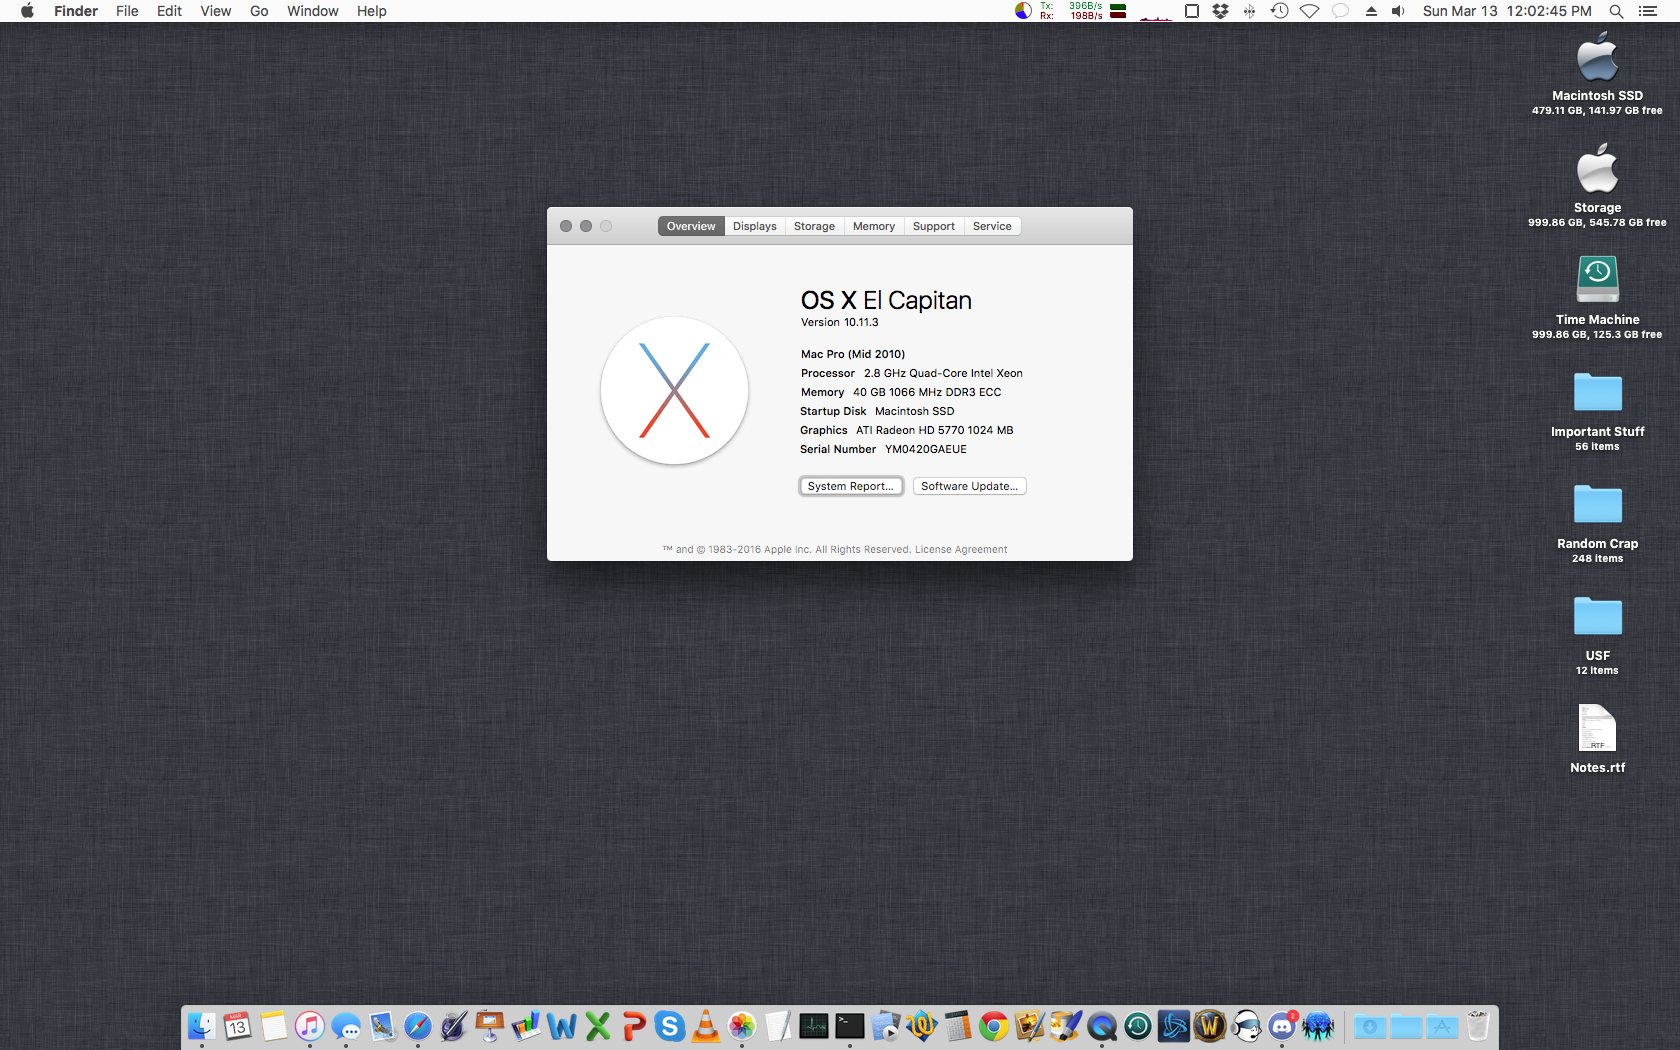Select the Random Crap folder
This screenshot has width=1680, height=1050.
tap(1598, 522)
